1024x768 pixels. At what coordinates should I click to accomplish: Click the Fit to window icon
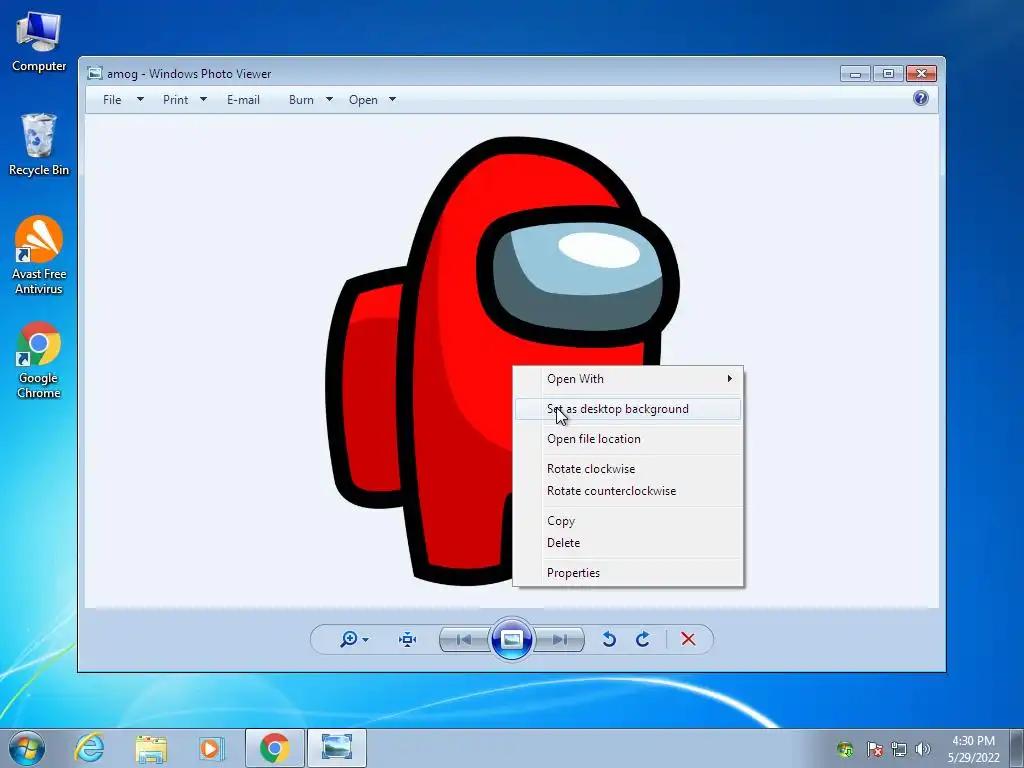coord(408,639)
